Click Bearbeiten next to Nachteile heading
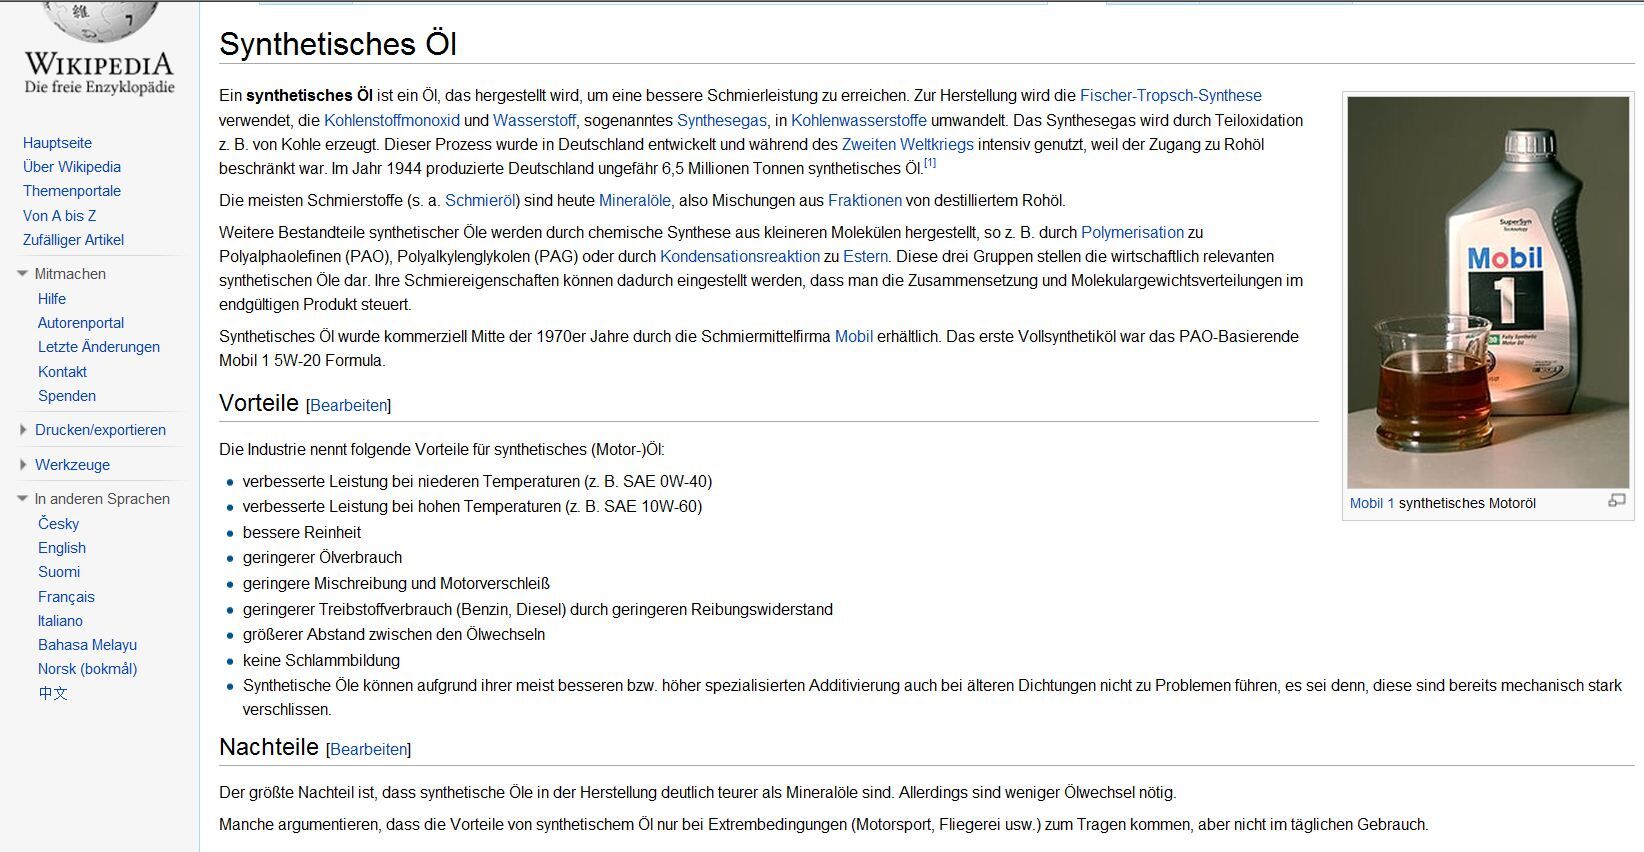Screen dimensions: 1644x852 tap(368, 750)
